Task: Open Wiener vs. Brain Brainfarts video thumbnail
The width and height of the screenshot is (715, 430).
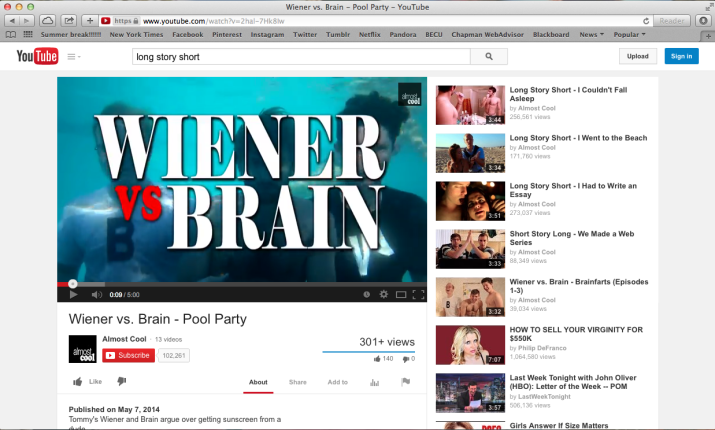Action: pos(470,297)
